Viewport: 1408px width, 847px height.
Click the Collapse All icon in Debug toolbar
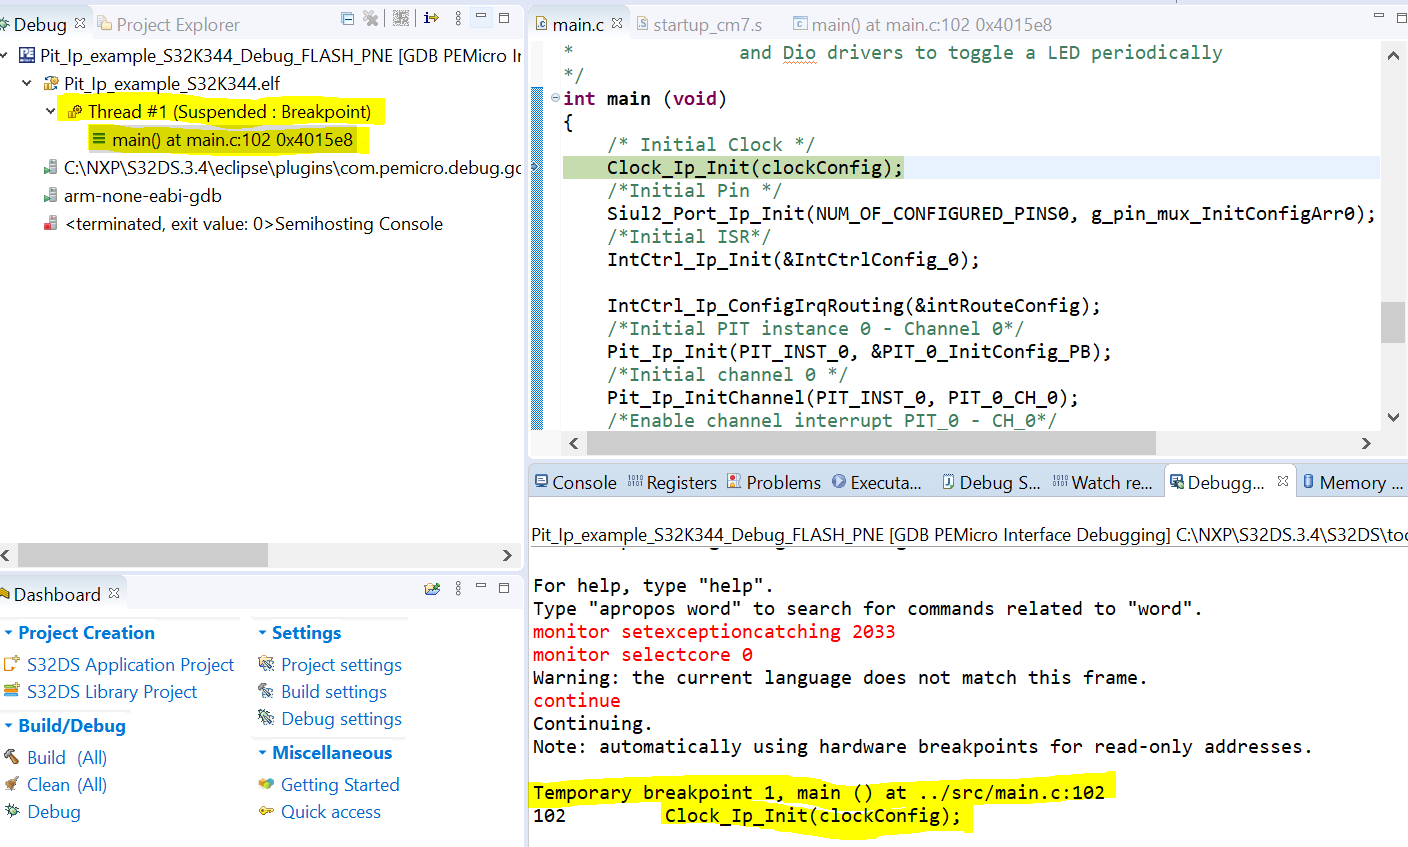point(347,17)
